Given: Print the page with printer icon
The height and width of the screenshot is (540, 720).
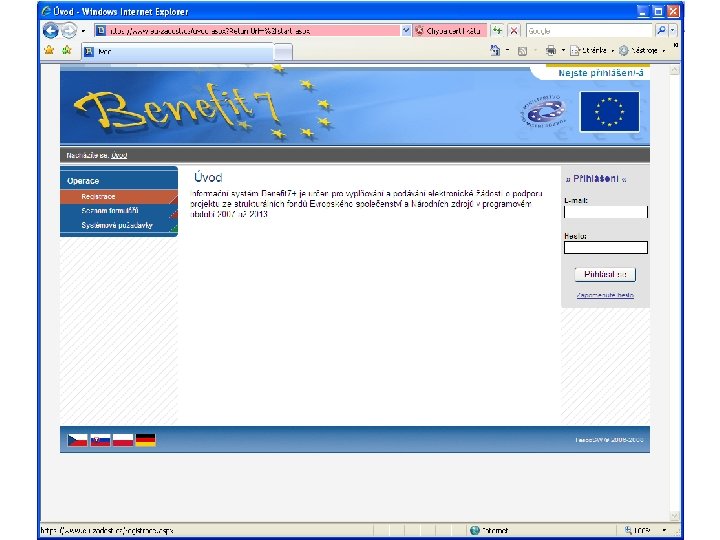Looking at the screenshot, I should click(x=551, y=50).
